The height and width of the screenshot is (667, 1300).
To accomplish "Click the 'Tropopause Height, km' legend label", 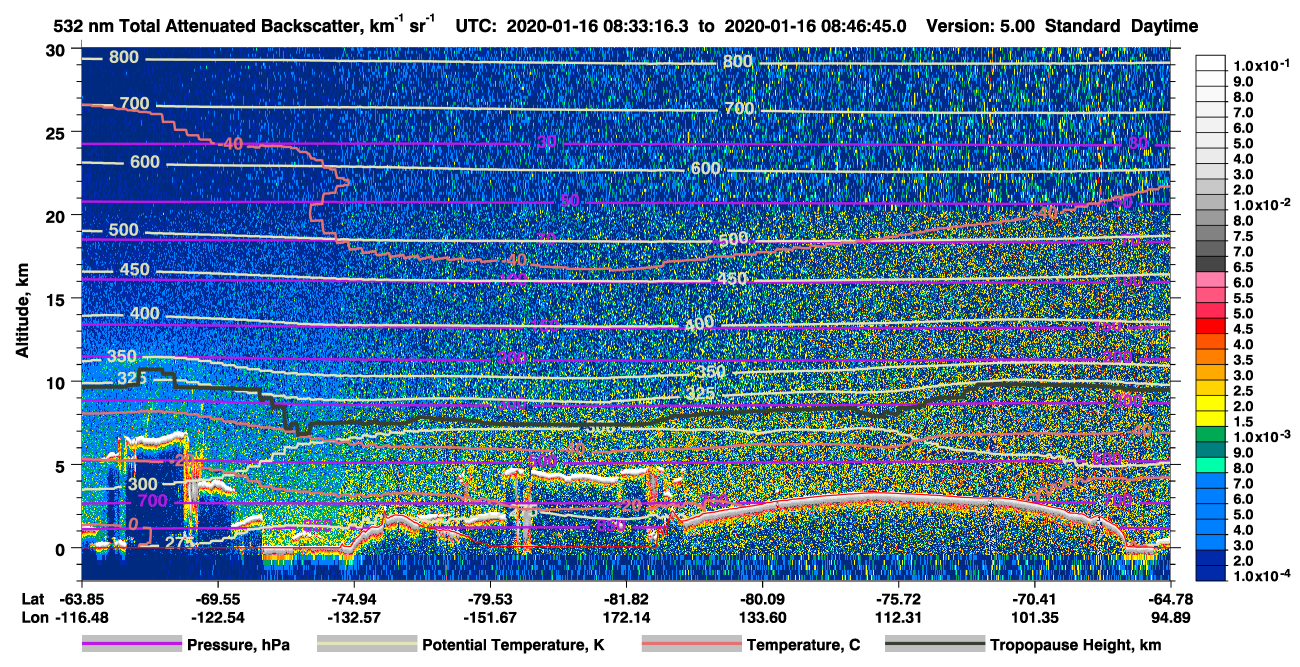I will 1076,645.
